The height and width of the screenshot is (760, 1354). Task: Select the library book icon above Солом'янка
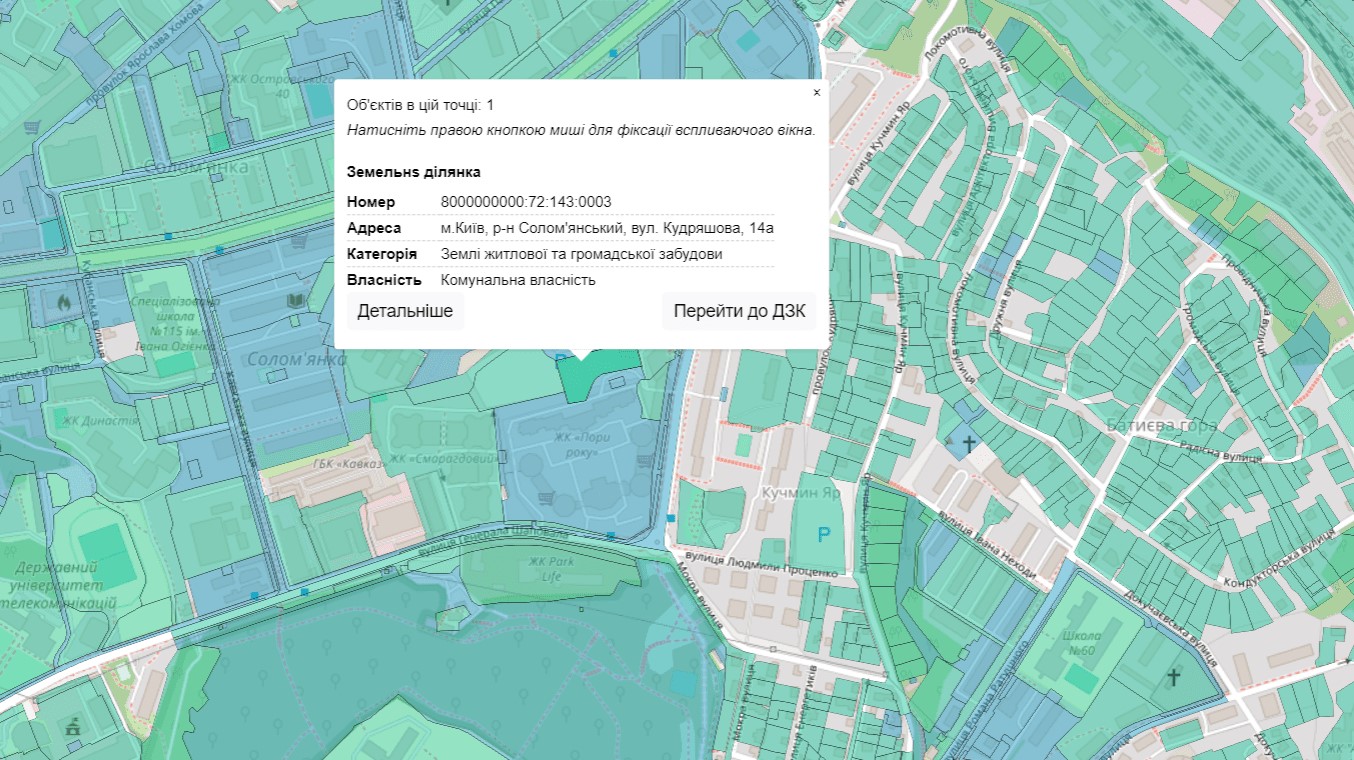295,300
